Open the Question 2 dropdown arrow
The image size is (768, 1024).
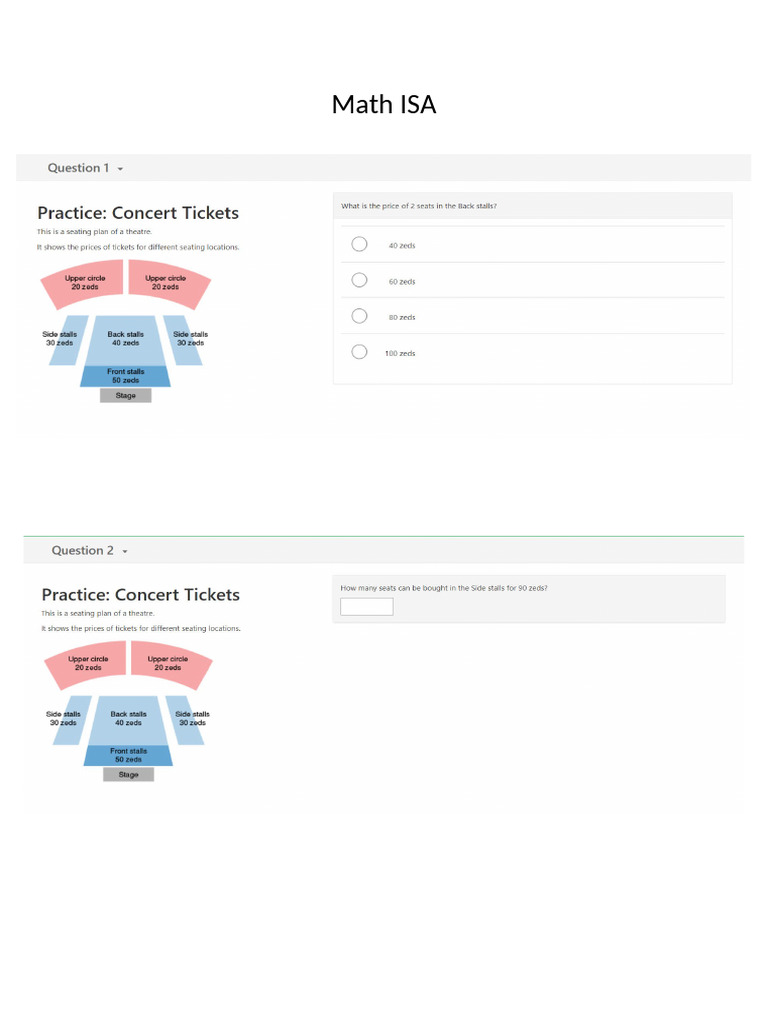(125, 551)
